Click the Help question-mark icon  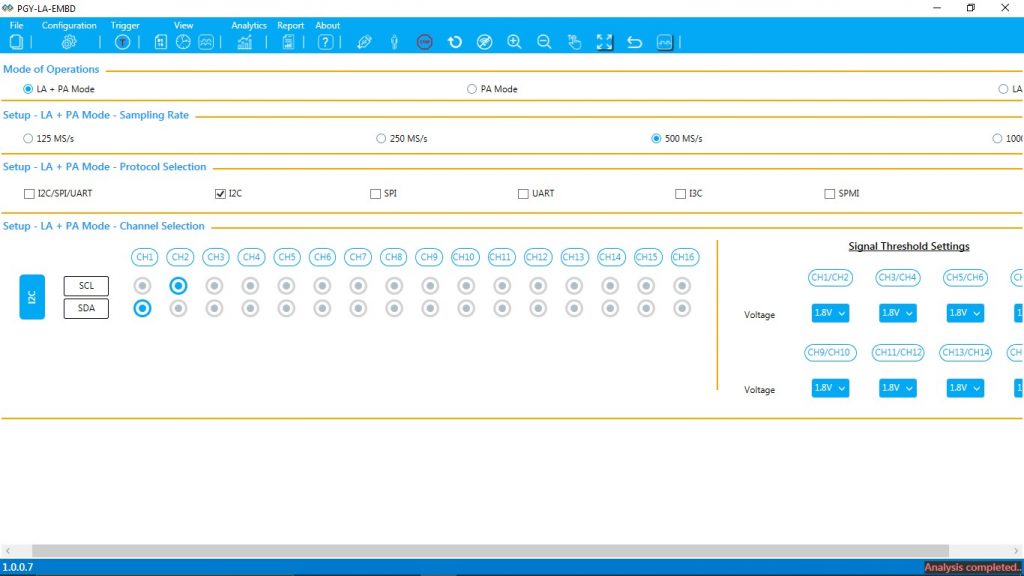(326, 41)
